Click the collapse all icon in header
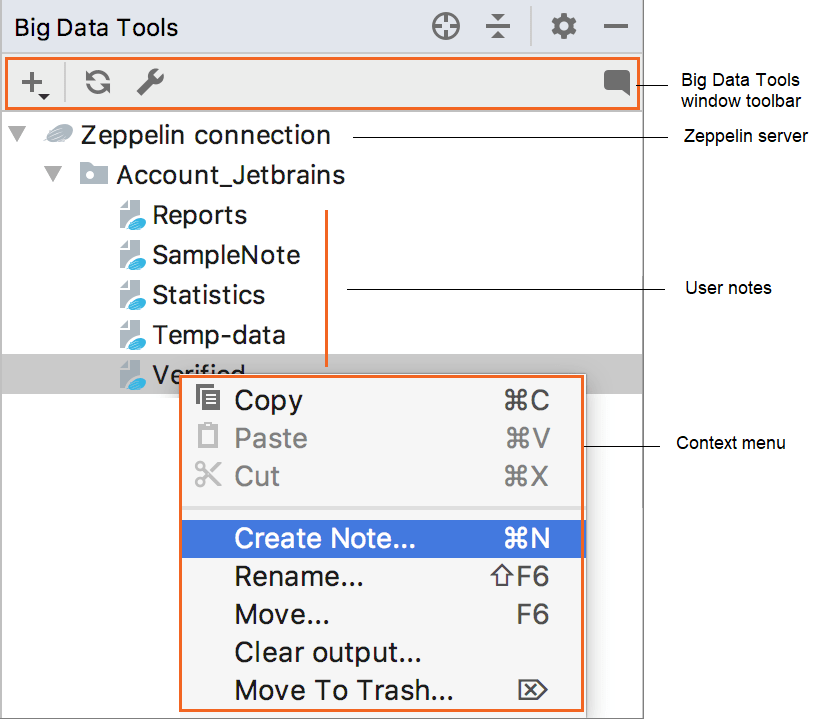The image size is (821, 724). (498, 27)
